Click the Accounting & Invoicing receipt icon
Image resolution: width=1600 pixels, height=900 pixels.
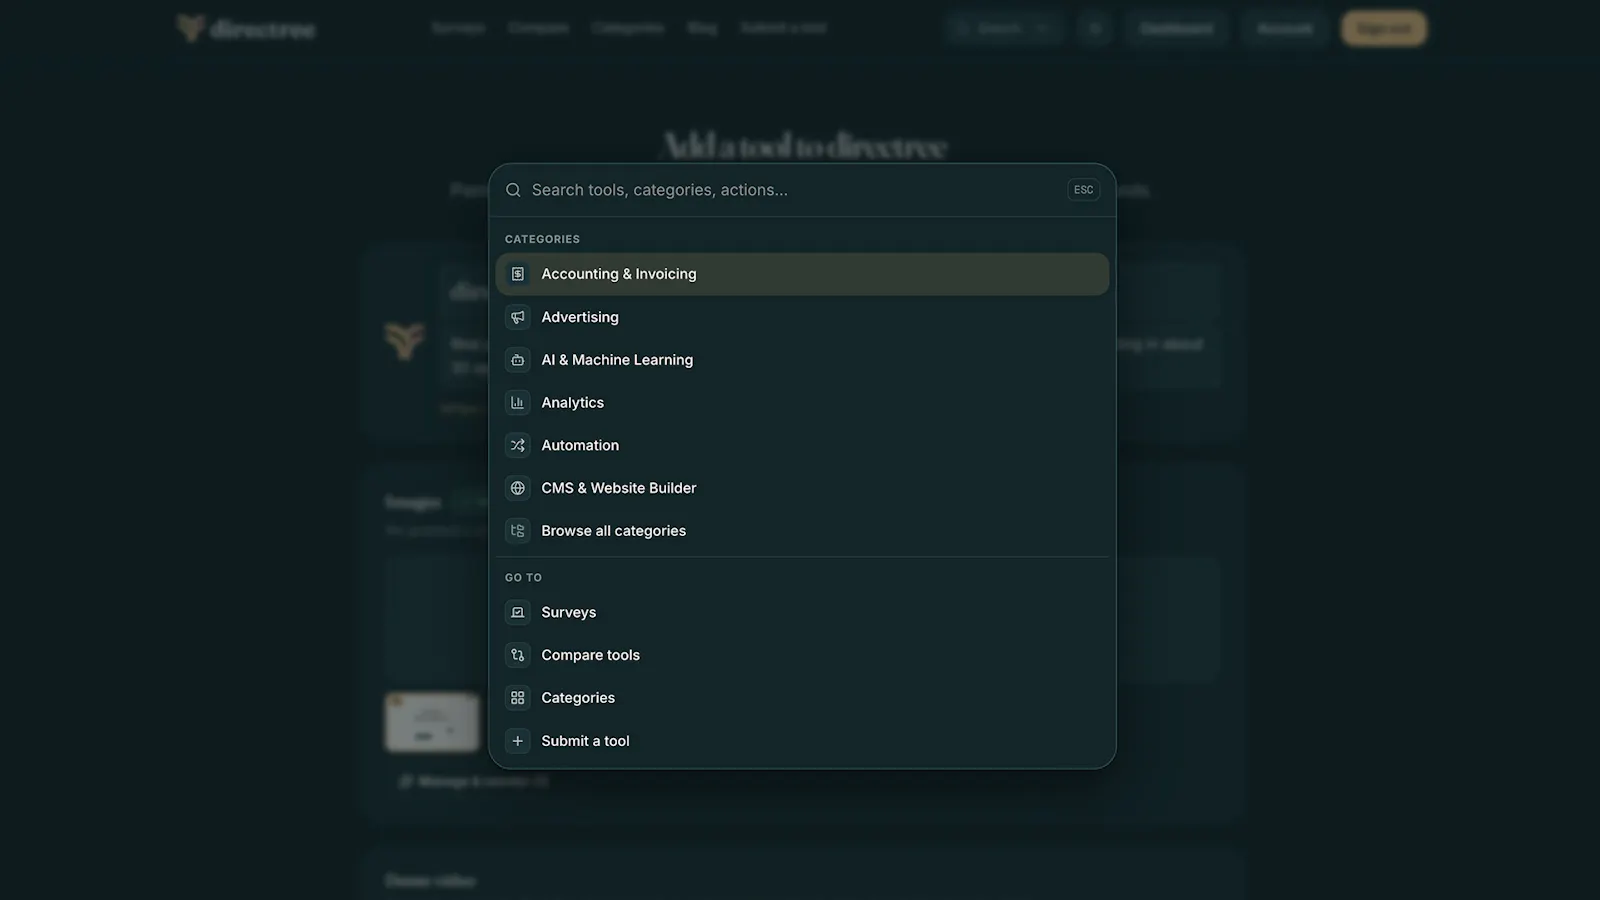coord(518,274)
